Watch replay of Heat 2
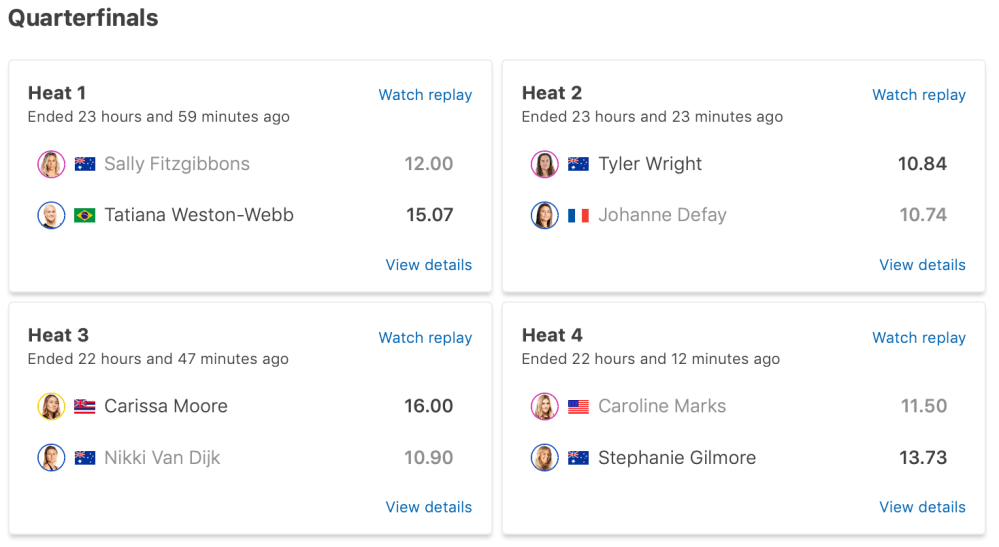Image resolution: width=999 pixels, height=547 pixels. 918,95
